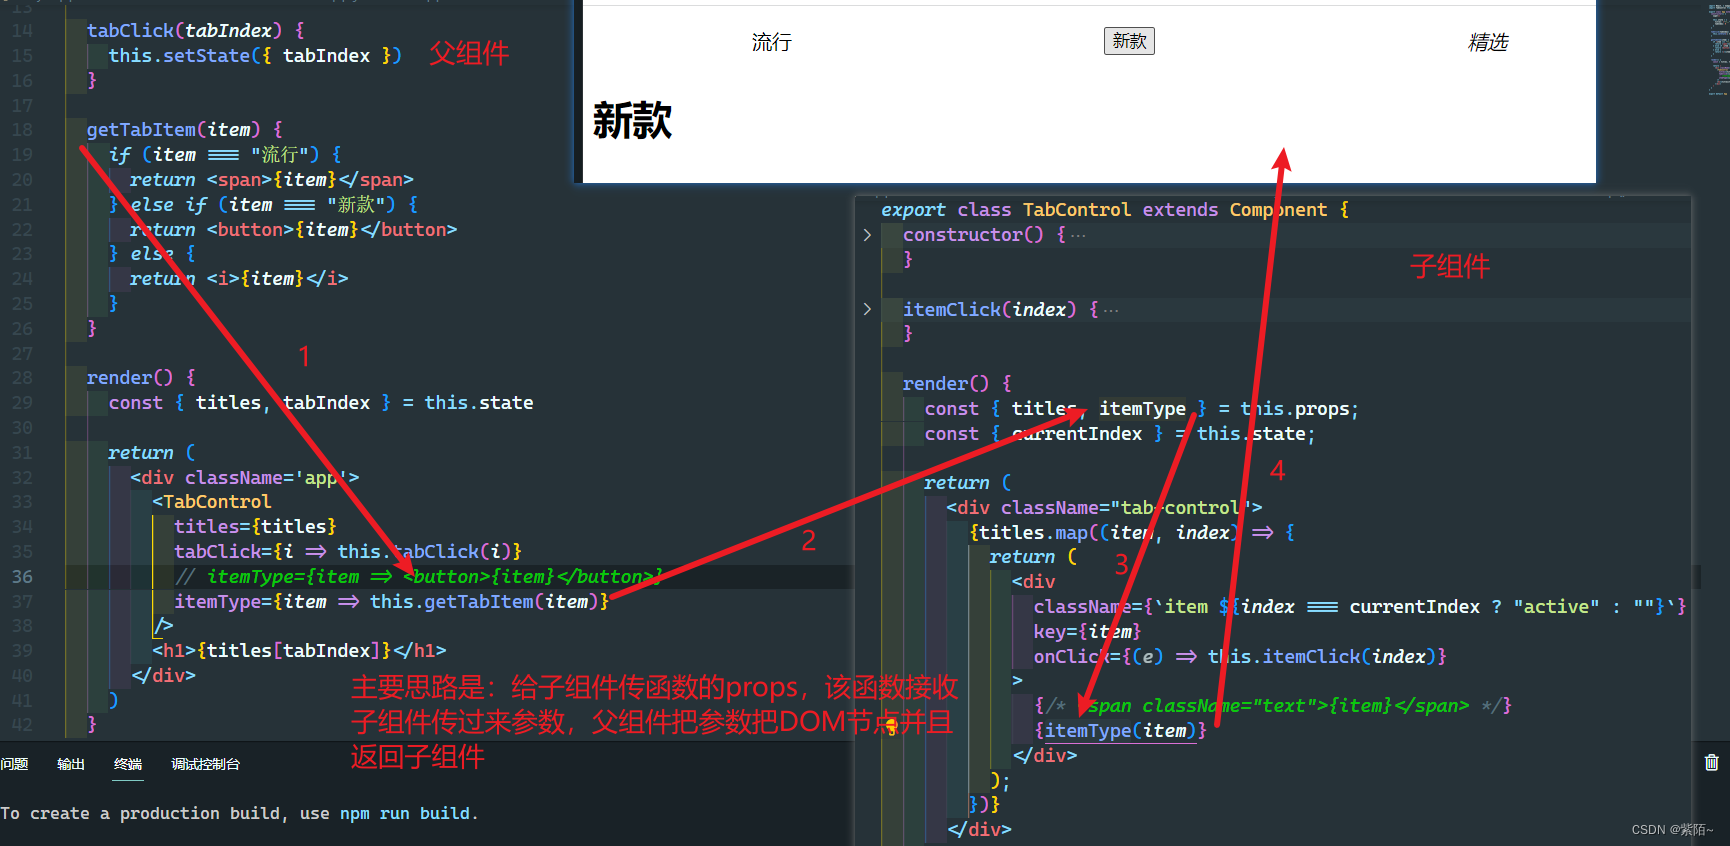Screen dimensions: 1730x846
Task: Click the return <i>{item}</i> line
Action: click(x=239, y=279)
